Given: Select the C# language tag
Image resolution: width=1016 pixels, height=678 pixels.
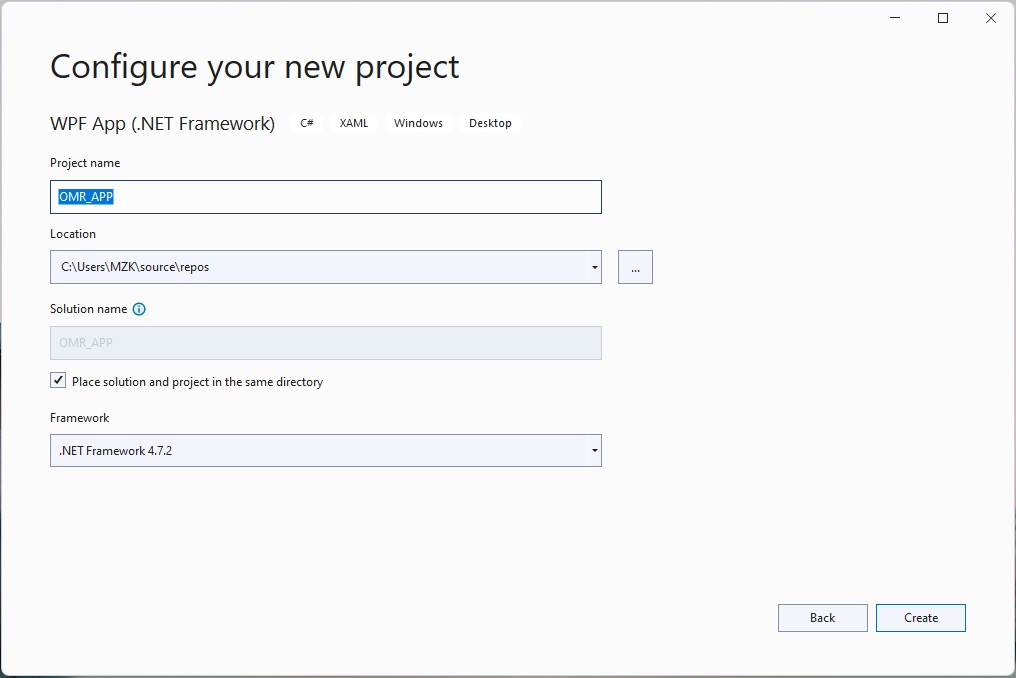Looking at the screenshot, I should [x=306, y=122].
